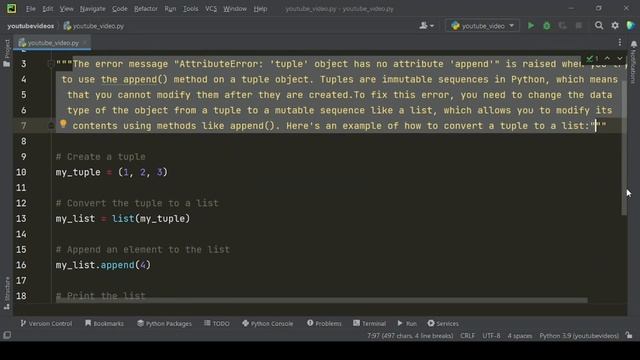Click '# Append an element to the list' comment
Image resolution: width=640 pixels, height=360 pixels.
pos(142,250)
